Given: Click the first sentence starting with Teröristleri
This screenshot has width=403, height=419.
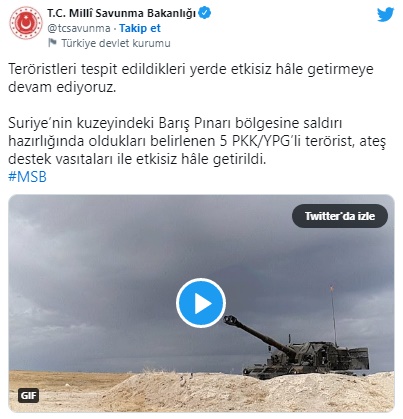Looking at the screenshot, I should coord(191,78).
